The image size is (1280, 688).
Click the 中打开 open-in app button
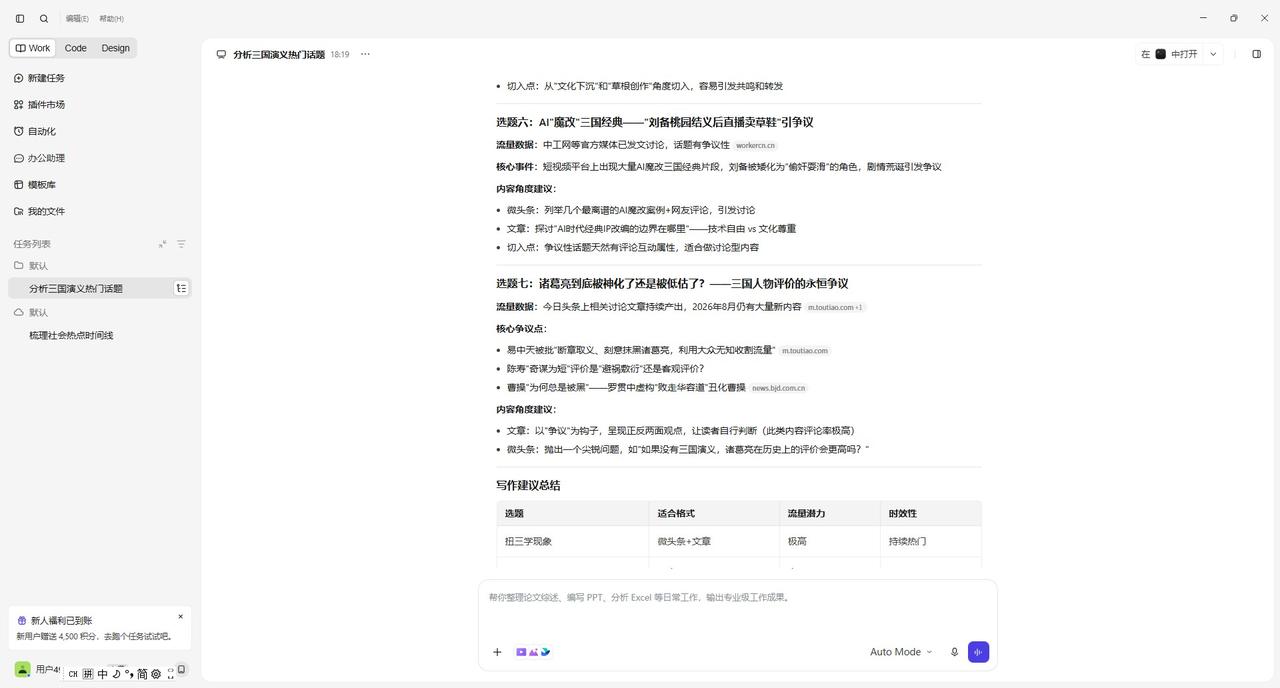coord(1169,54)
